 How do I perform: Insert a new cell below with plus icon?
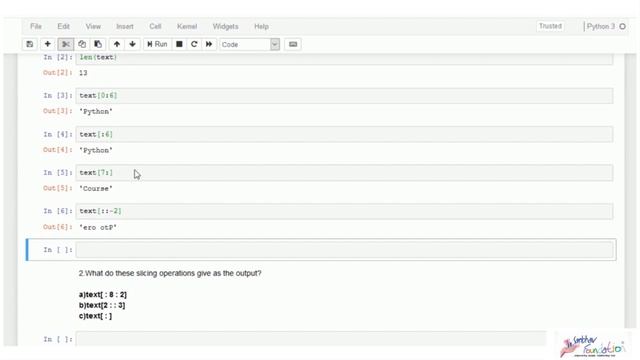[47, 44]
